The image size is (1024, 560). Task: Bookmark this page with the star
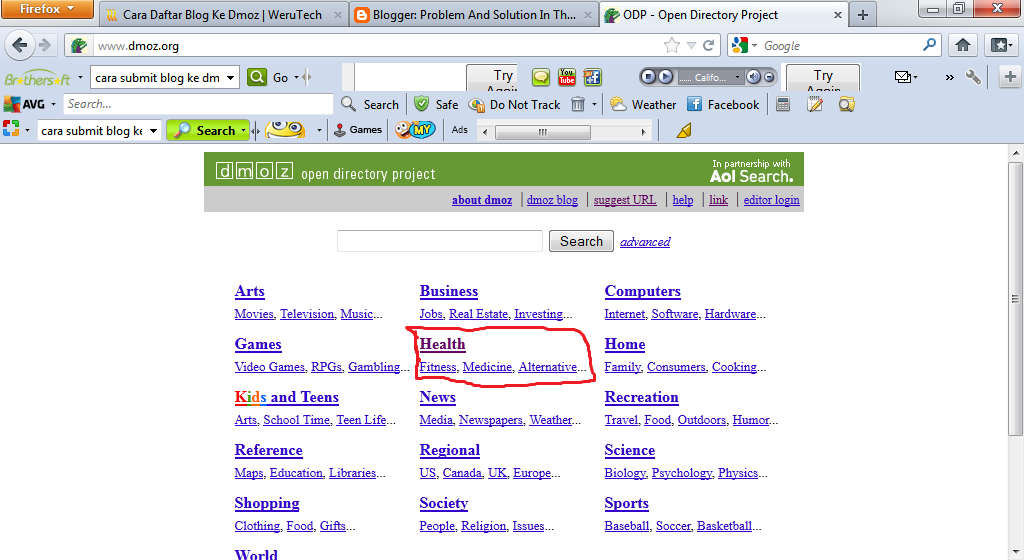pos(671,45)
